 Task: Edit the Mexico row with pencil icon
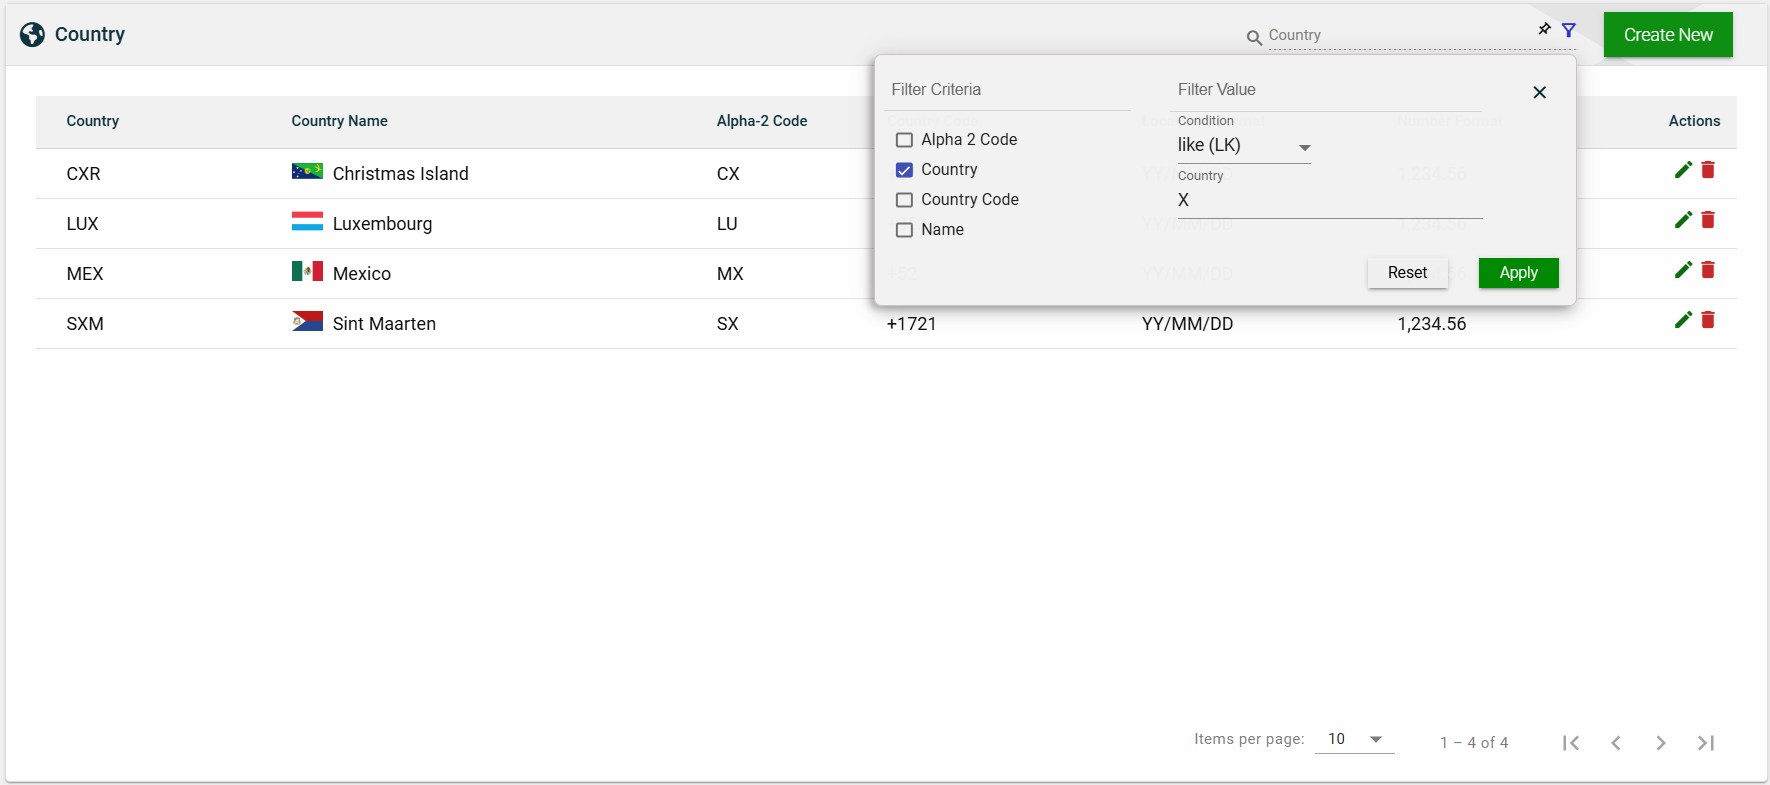coord(1683,270)
